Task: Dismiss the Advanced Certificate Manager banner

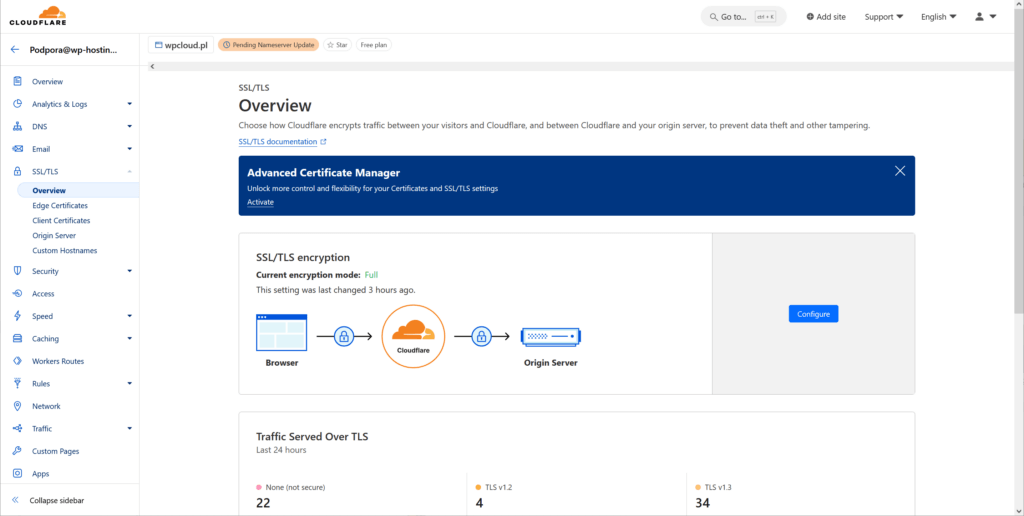Action: 899,171
